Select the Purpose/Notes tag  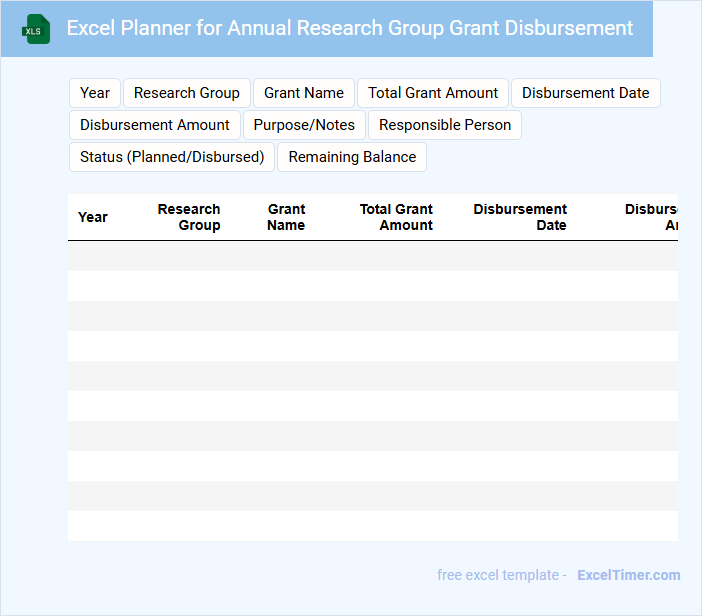point(304,125)
